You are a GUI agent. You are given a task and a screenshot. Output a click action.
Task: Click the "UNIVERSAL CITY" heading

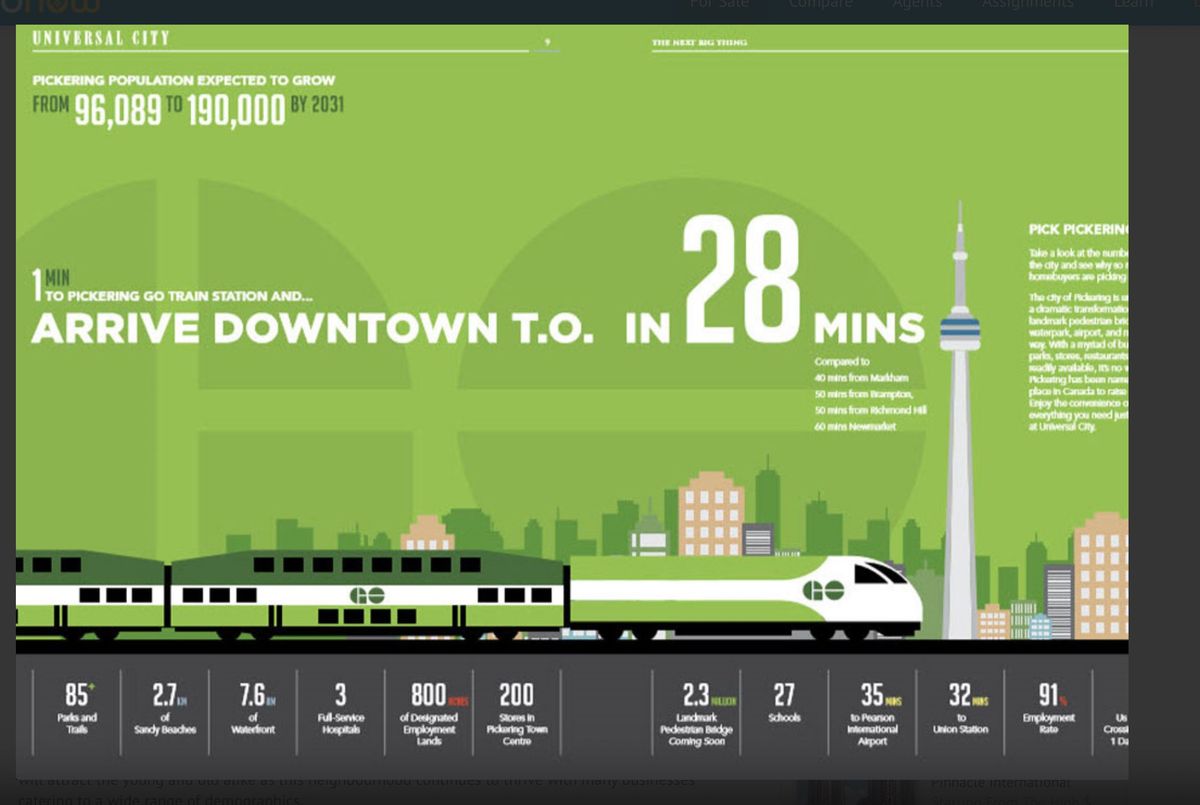coord(101,39)
